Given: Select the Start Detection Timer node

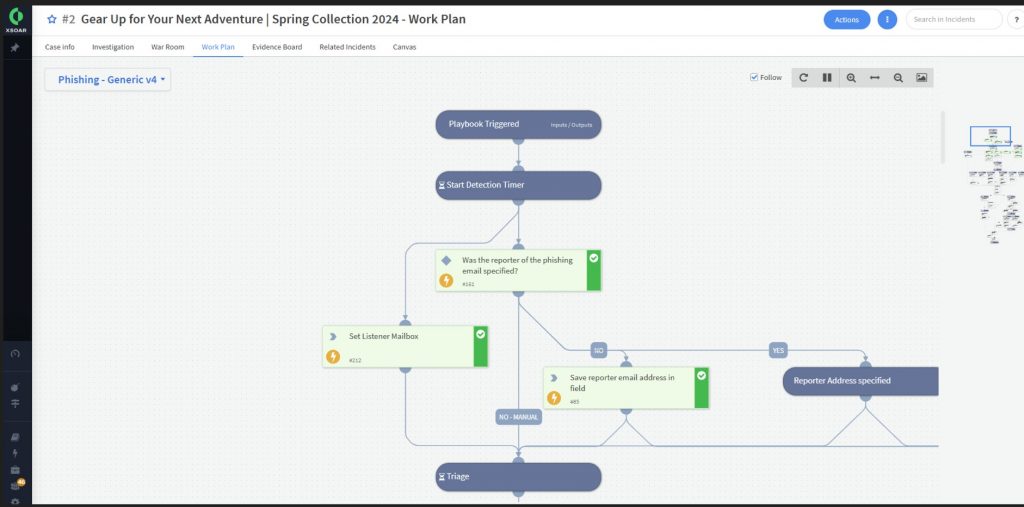Looking at the screenshot, I should [x=518, y=186].
